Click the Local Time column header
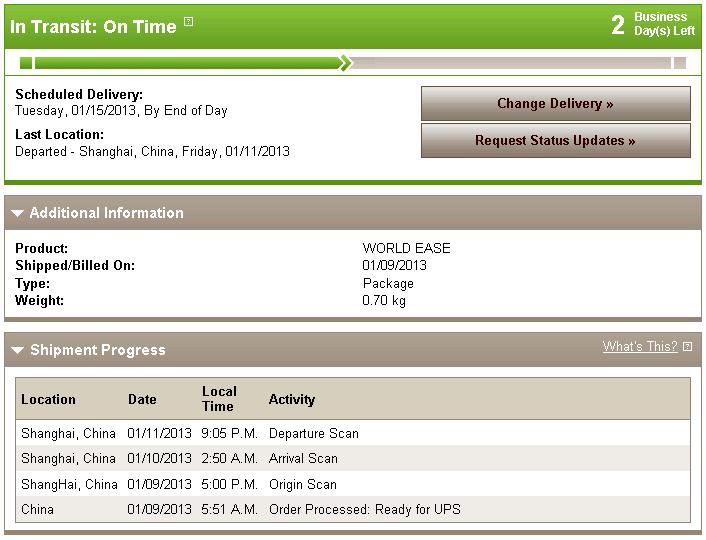This screenshot has height=540, width=706. [219, 399]
